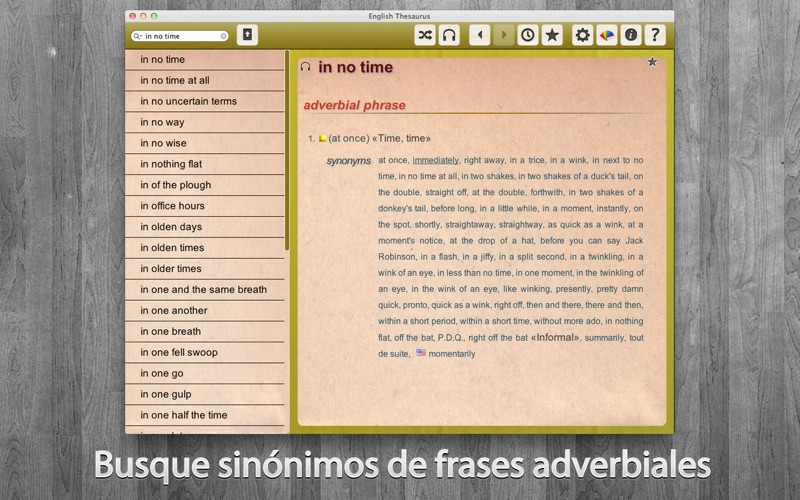Select 'in one and the same breath' entry
This screenshot has height=500, width=800.
point(205,290)
